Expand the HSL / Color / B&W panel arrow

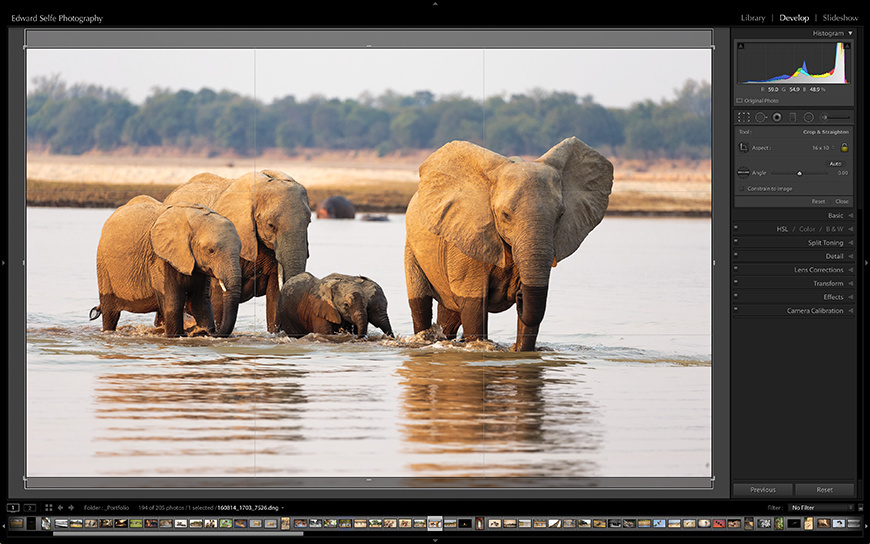[x=851, y=229]
